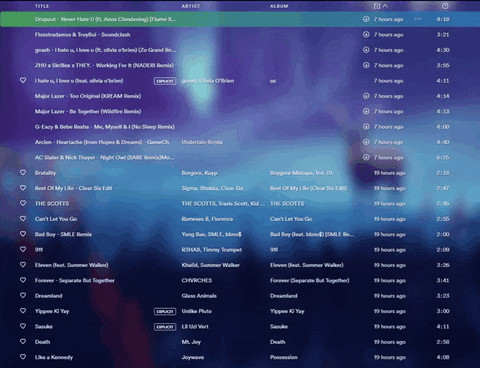Open artist Joywave
480x368 pixels.
click(193, 357)
